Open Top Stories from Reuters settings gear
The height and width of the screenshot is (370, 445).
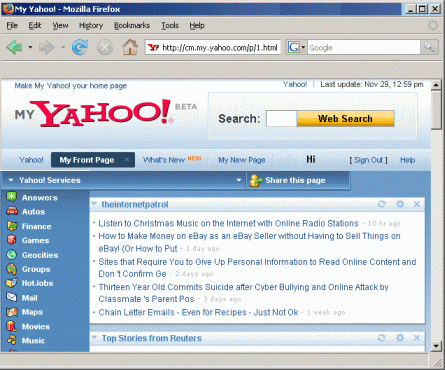click(400, 338)
